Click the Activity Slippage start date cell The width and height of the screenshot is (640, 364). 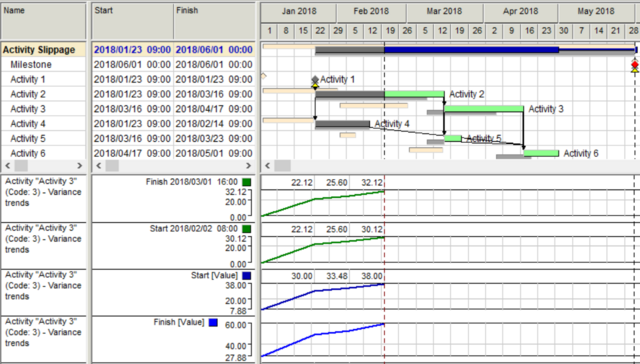click(x=133, y=50)
